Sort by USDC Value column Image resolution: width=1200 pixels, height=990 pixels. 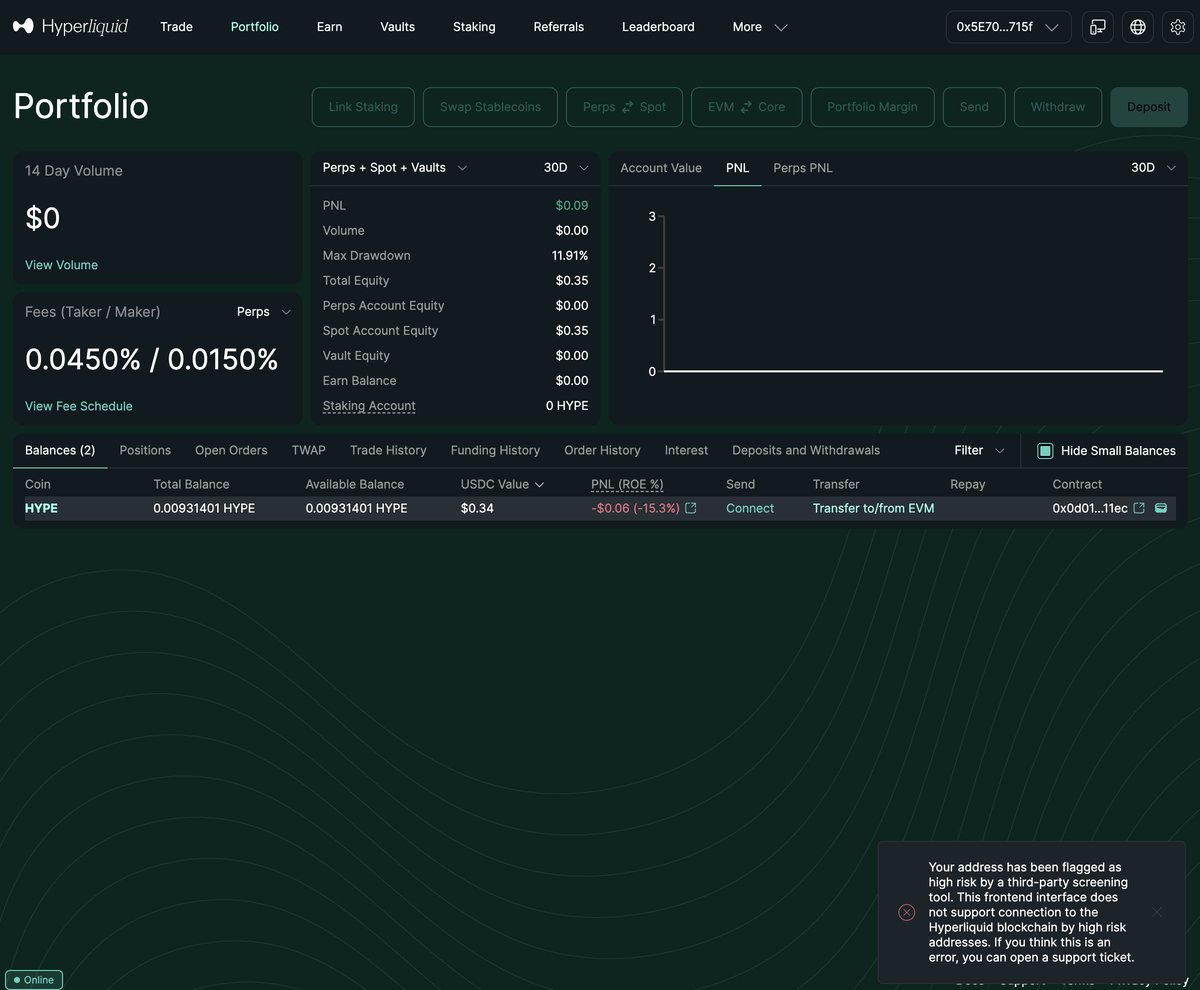pos(502,484)
